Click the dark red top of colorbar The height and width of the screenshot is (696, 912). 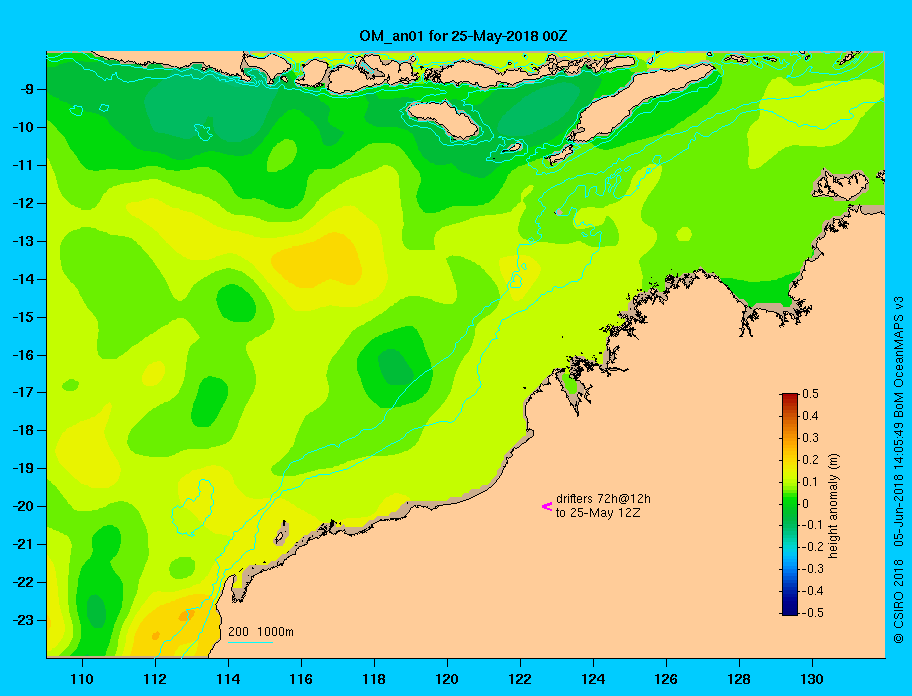point(790,398)
